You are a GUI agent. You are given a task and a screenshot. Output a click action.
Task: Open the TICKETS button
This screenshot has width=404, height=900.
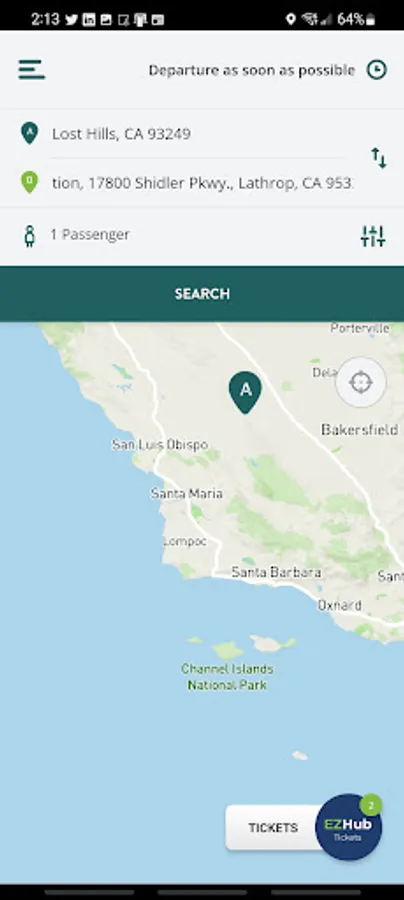click(273, 828)
